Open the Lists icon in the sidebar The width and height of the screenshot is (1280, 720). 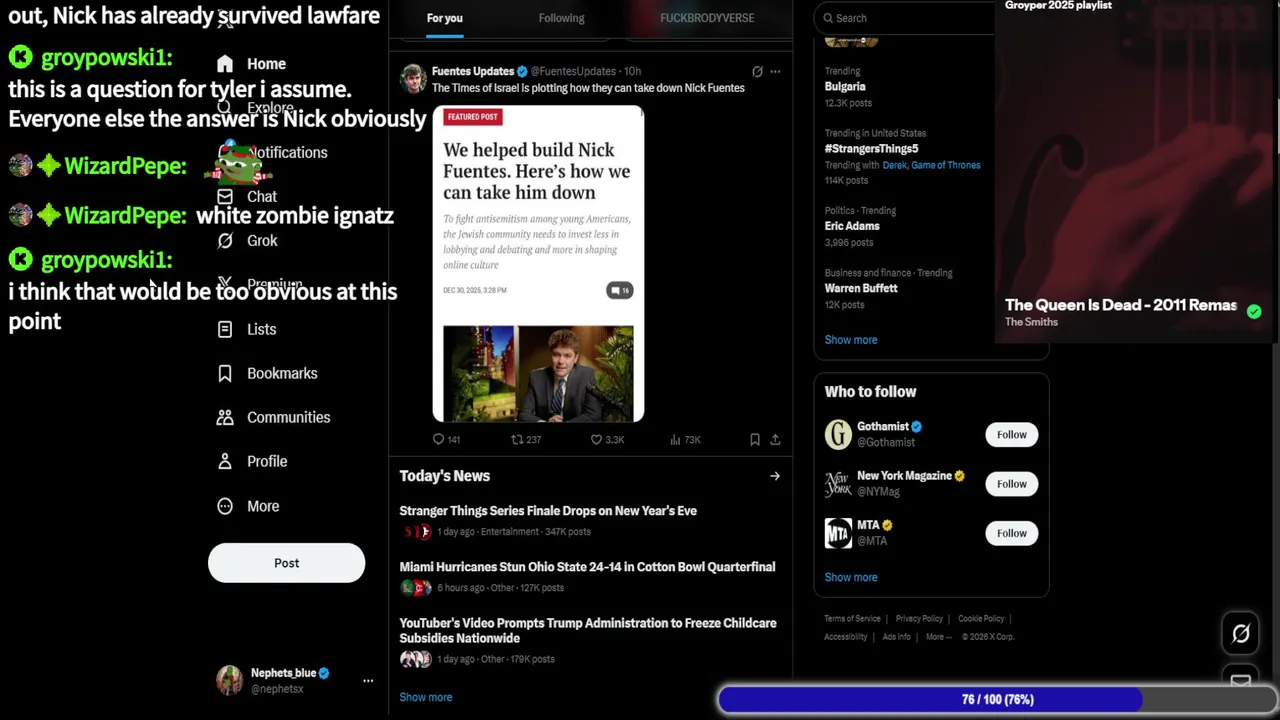(225, 329)
